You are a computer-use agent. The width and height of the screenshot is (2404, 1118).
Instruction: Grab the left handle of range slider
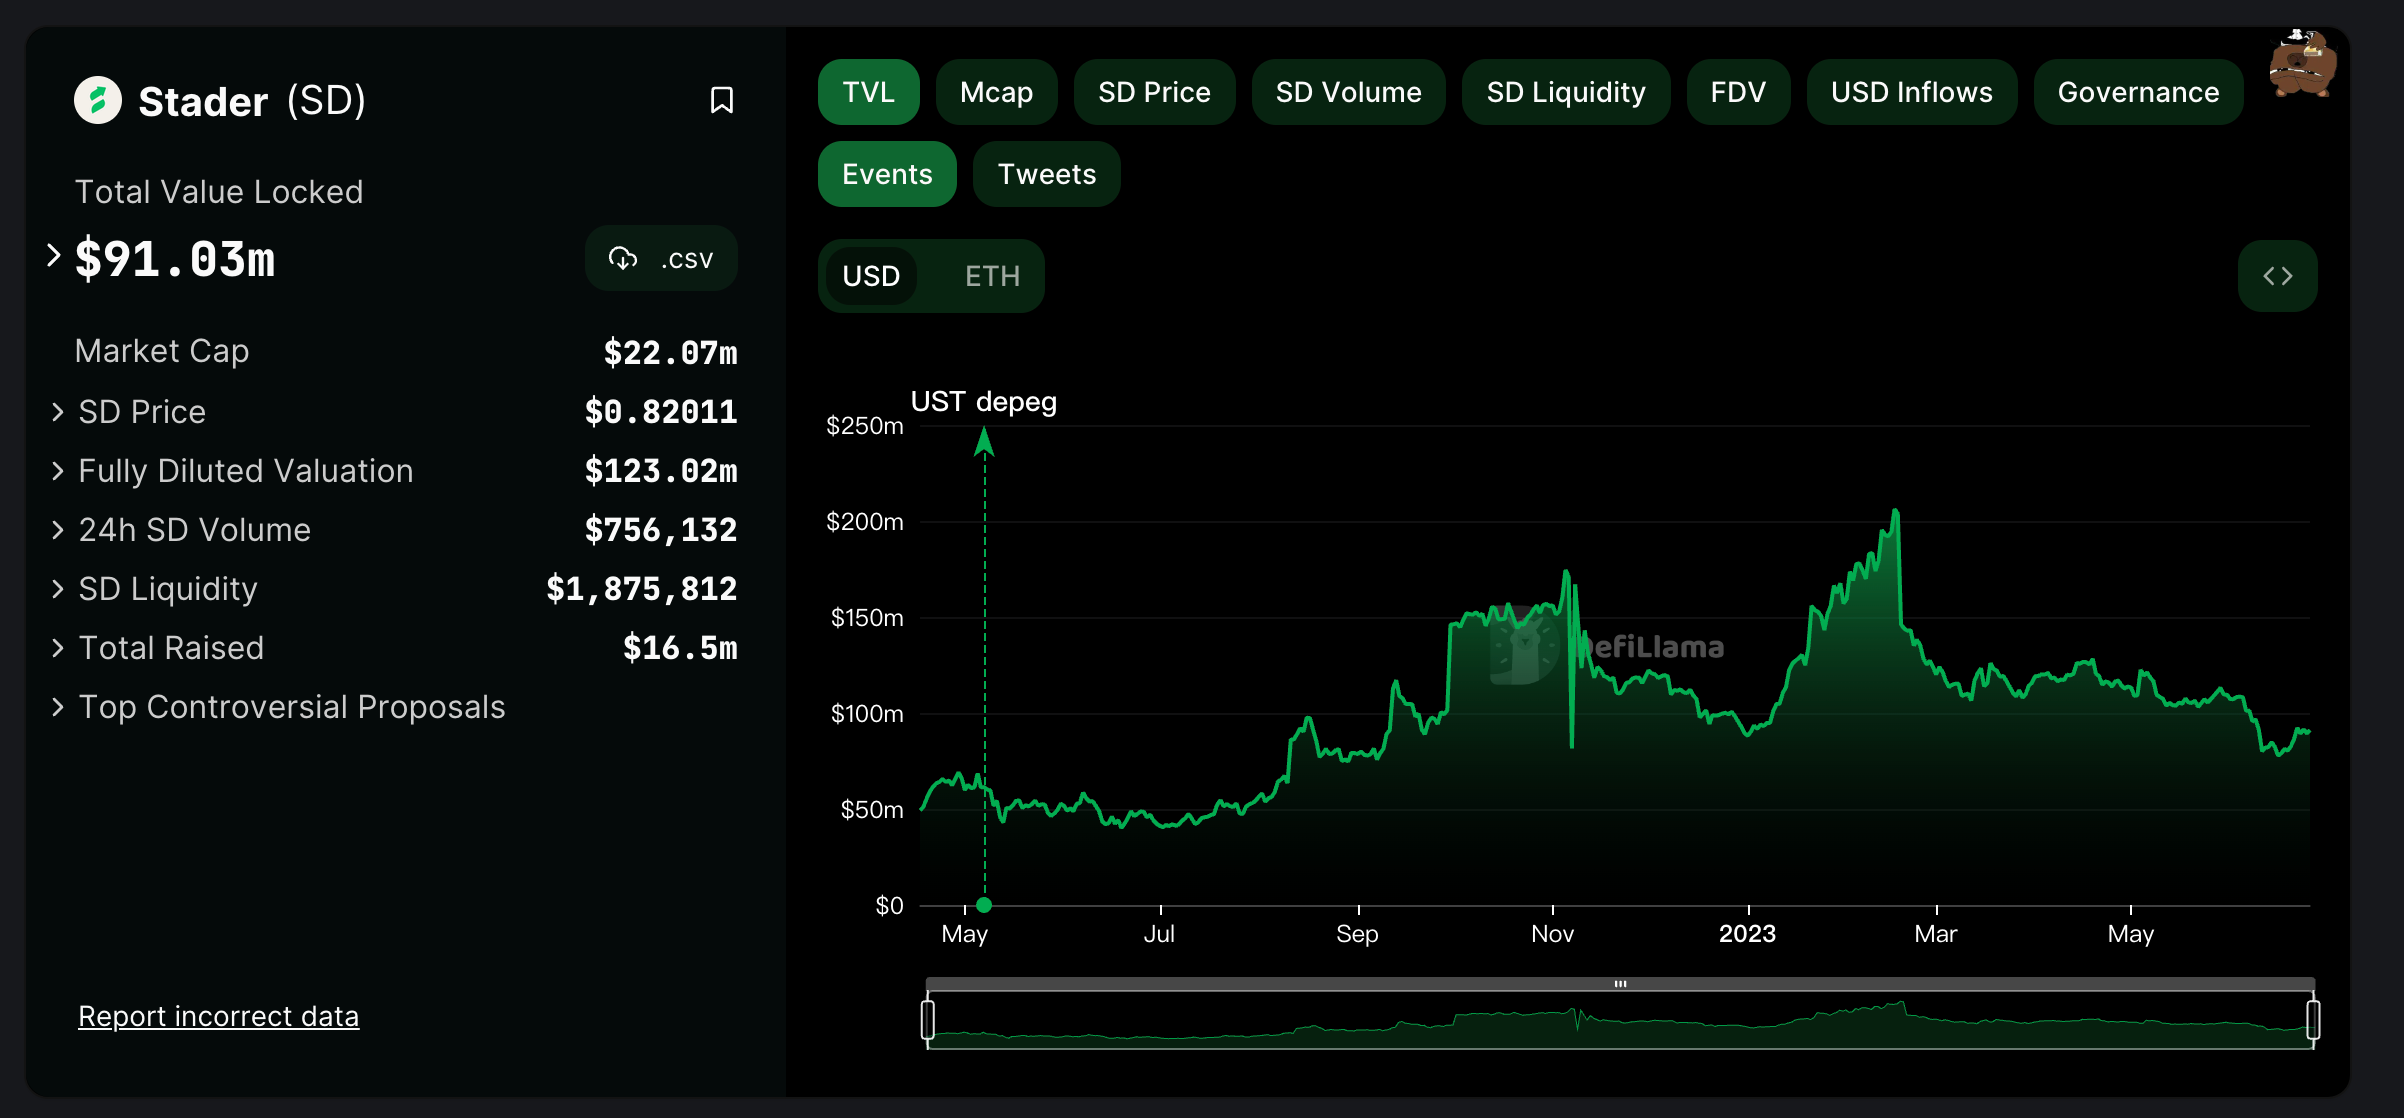tap(928, 1020)
